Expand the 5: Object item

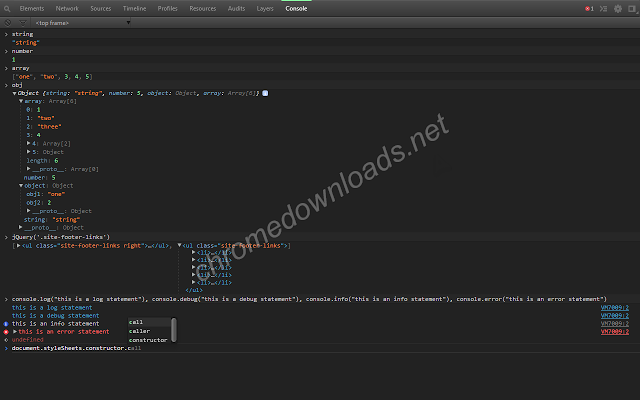coord(29,152)
